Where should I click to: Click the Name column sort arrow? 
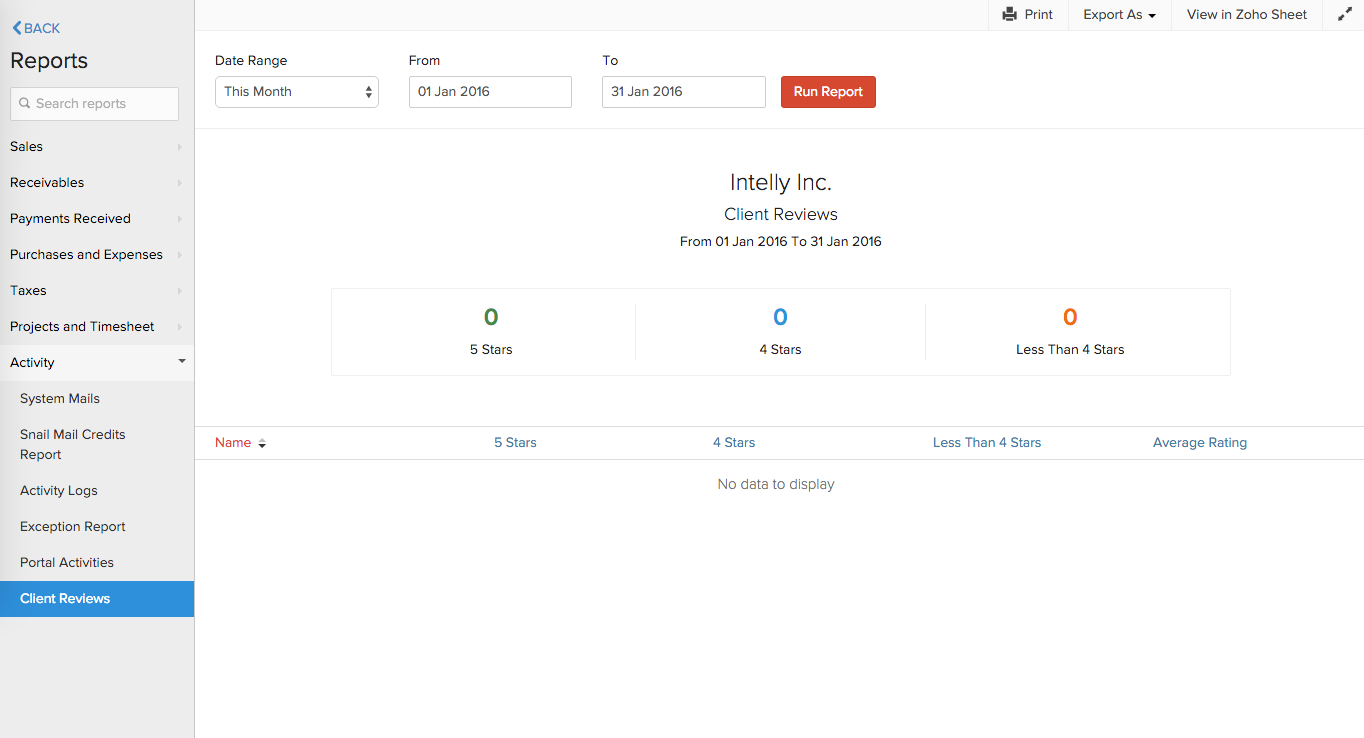262,443
